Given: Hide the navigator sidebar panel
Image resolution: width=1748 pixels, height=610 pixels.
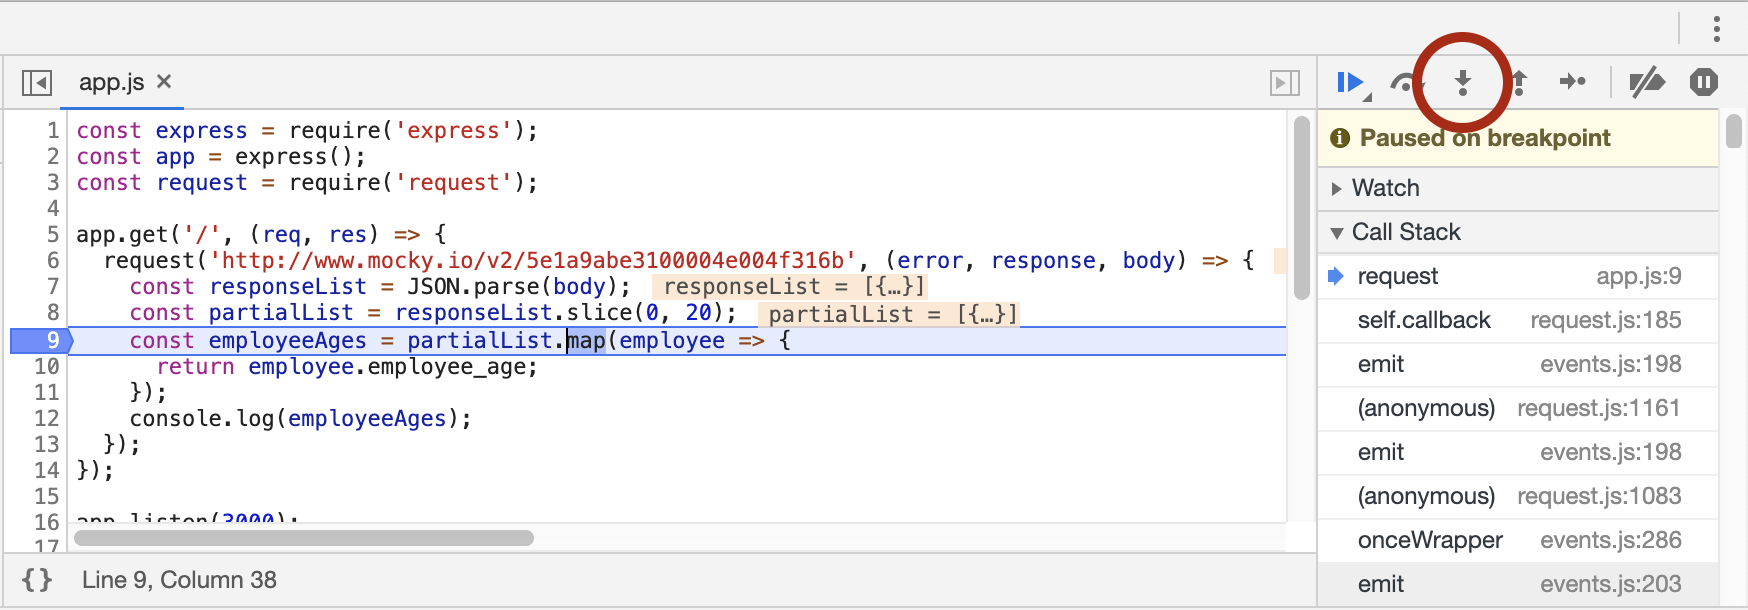Looking at the screenshot, I should [36, 83].
